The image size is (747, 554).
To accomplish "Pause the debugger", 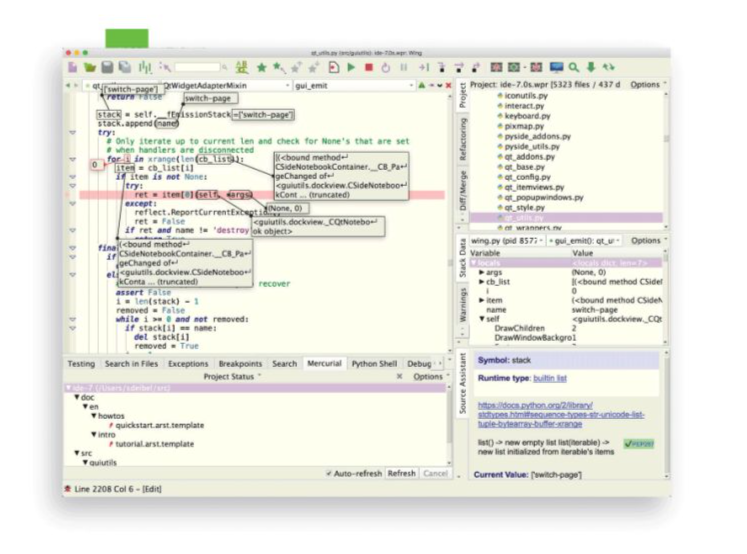I will tap(404, 68).
